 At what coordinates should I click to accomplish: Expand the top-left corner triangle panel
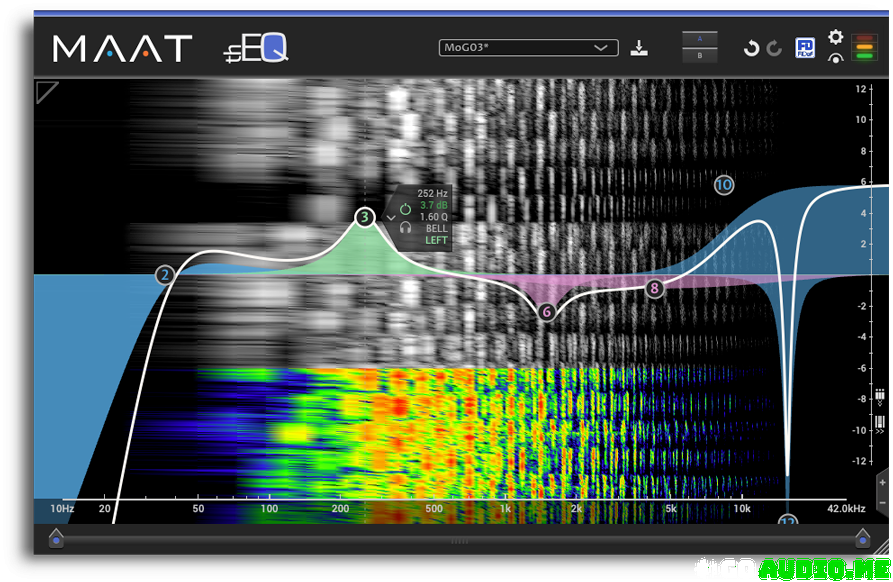tap(46, 92)
